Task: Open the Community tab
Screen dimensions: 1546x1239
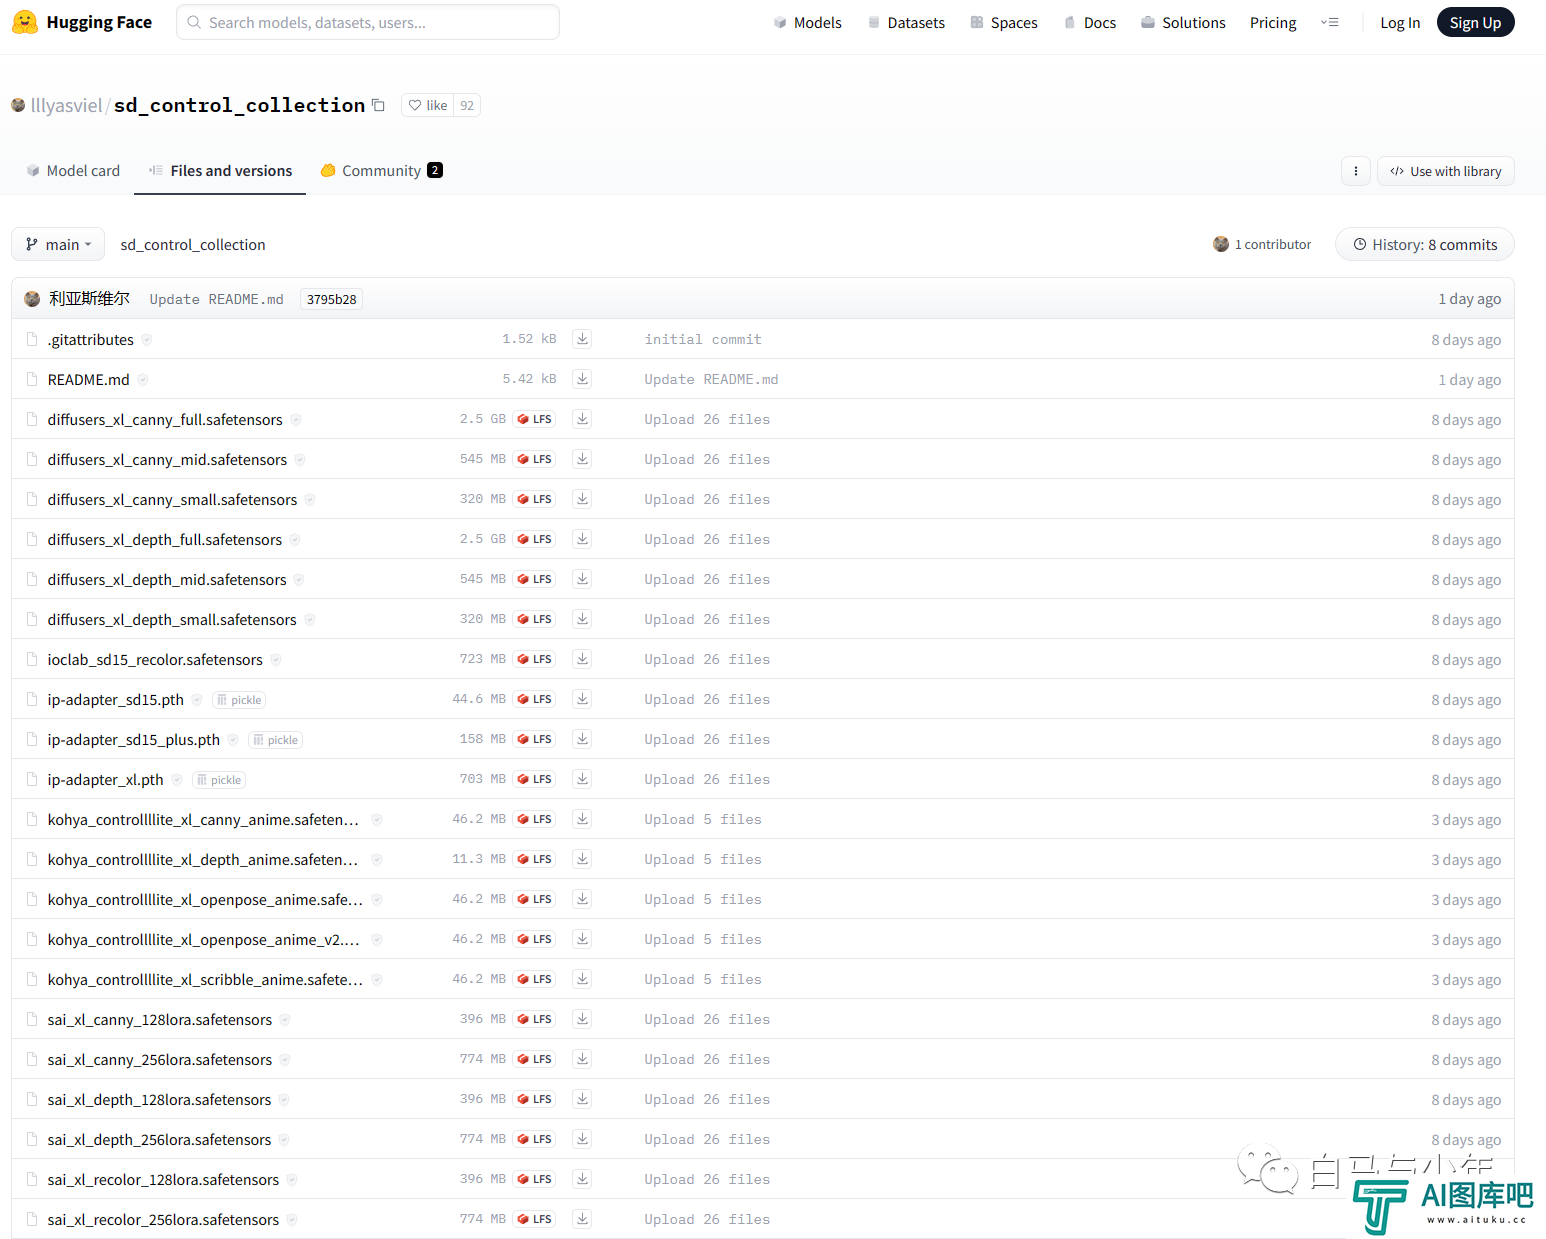Action: tap(381, 171)
